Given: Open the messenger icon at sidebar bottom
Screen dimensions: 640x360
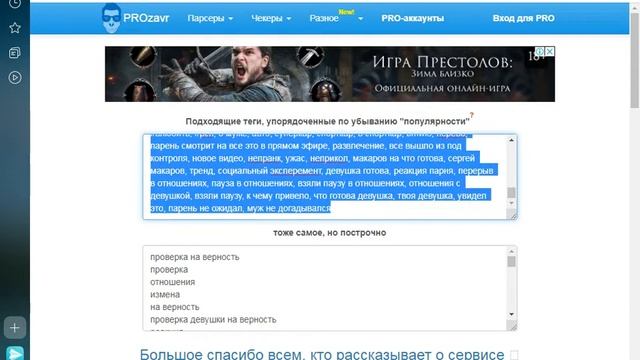Looking at the screenshot, I should (x=15, y=353).
